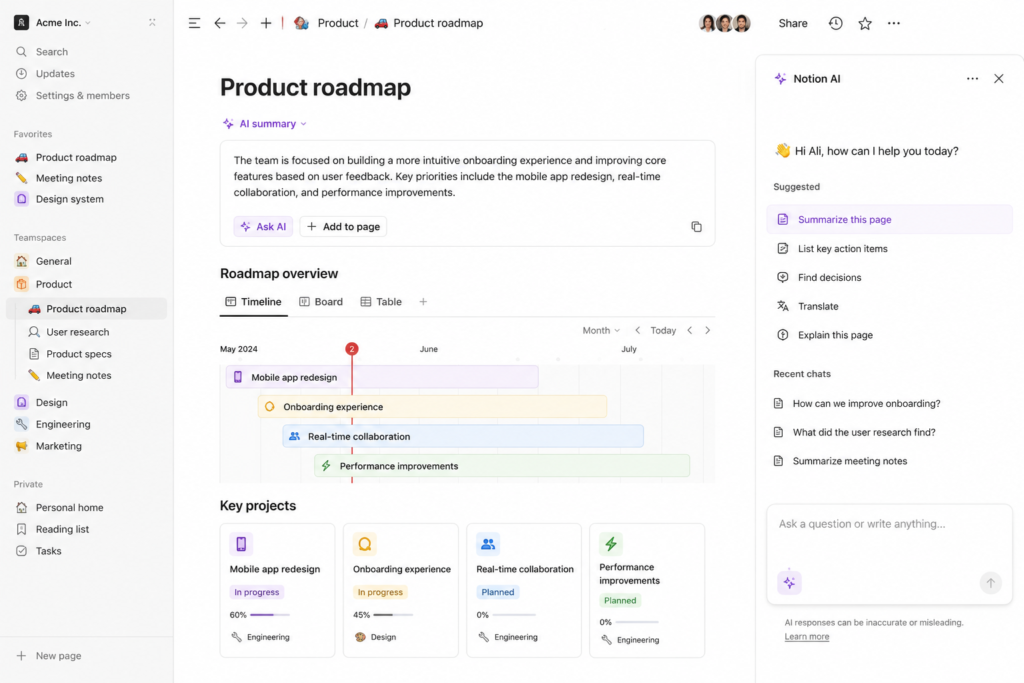Click the Real-time collaboration 0% progress bar
The width and height of the screenshot is (1024, 683).
(514, 614)
